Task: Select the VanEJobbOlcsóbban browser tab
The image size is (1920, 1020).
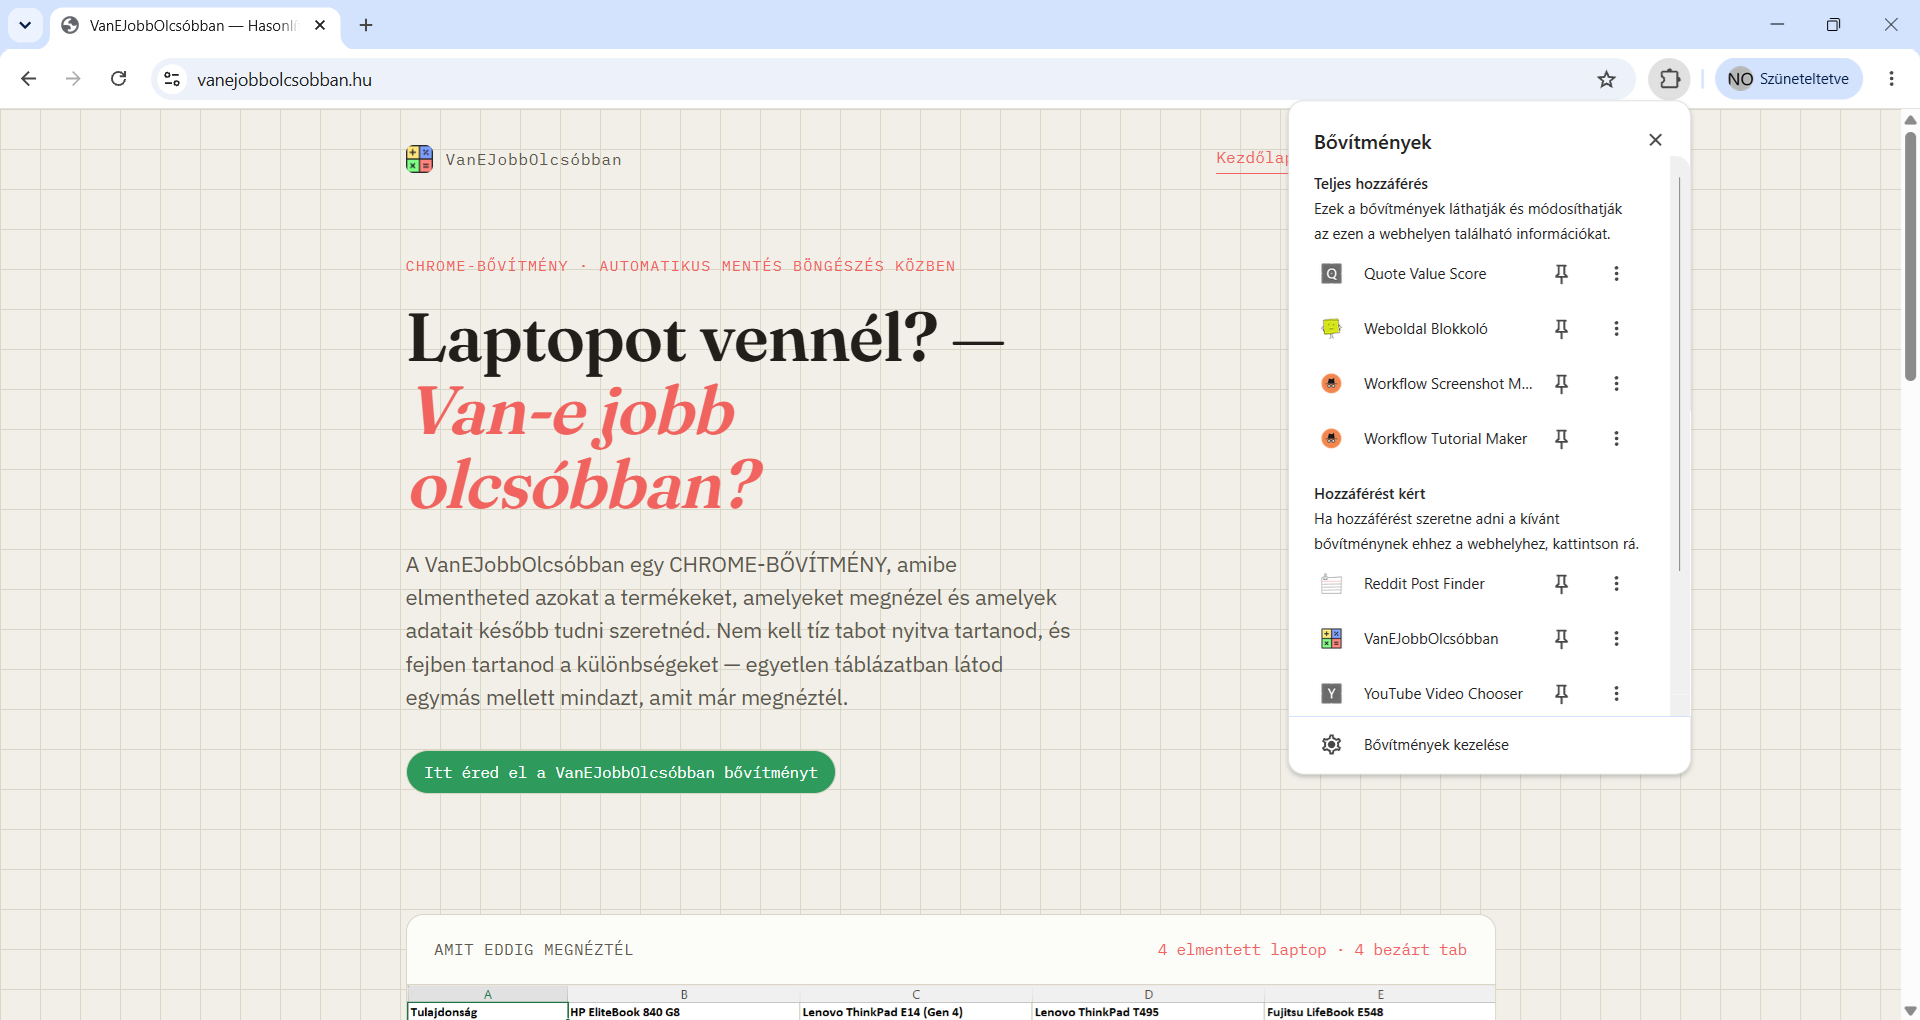Action: click(195, 26)
